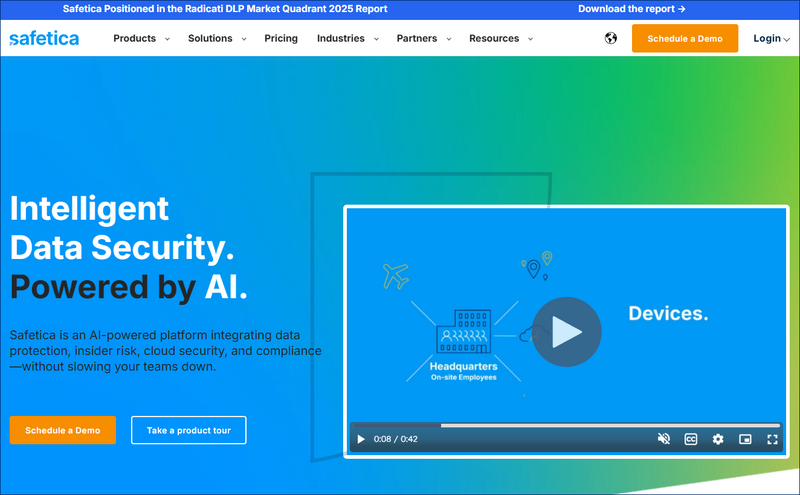Click the 0:08 / 0:42 video time display
The image size is (800, 495).
pyautogui.click(x=395, y=439)
